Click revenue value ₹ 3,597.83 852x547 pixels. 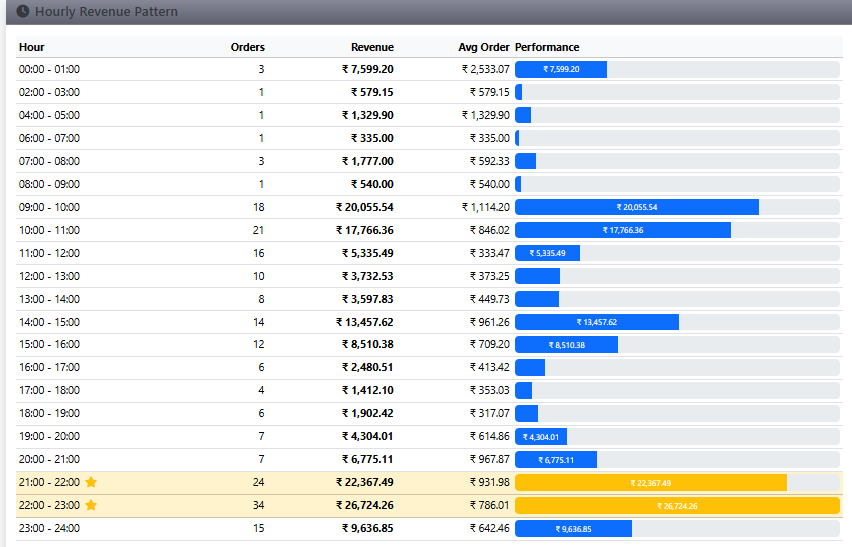pyautogui.click(x=368, y=299)
